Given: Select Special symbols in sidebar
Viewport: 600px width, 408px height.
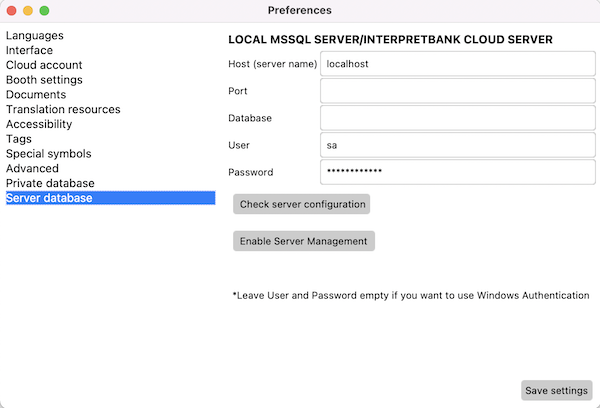Looking at the screenshot, I should pos(49,154).
